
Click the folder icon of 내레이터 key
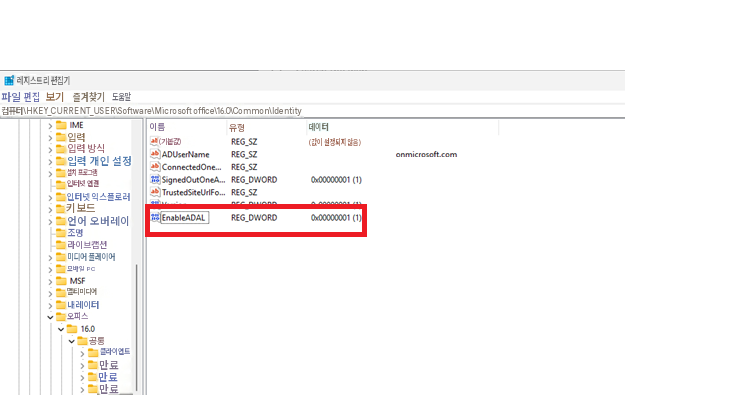tap(61, 305)
